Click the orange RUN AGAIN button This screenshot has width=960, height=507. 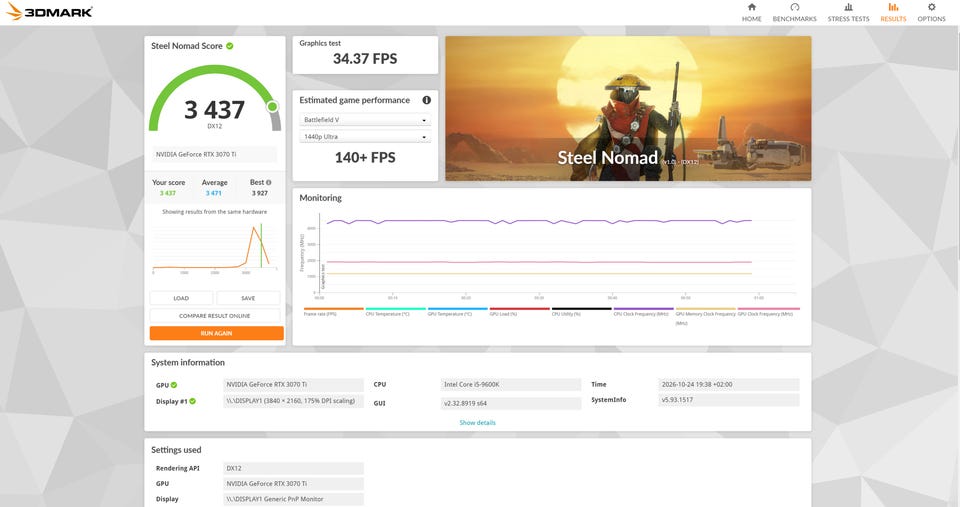tap(217, 333)
